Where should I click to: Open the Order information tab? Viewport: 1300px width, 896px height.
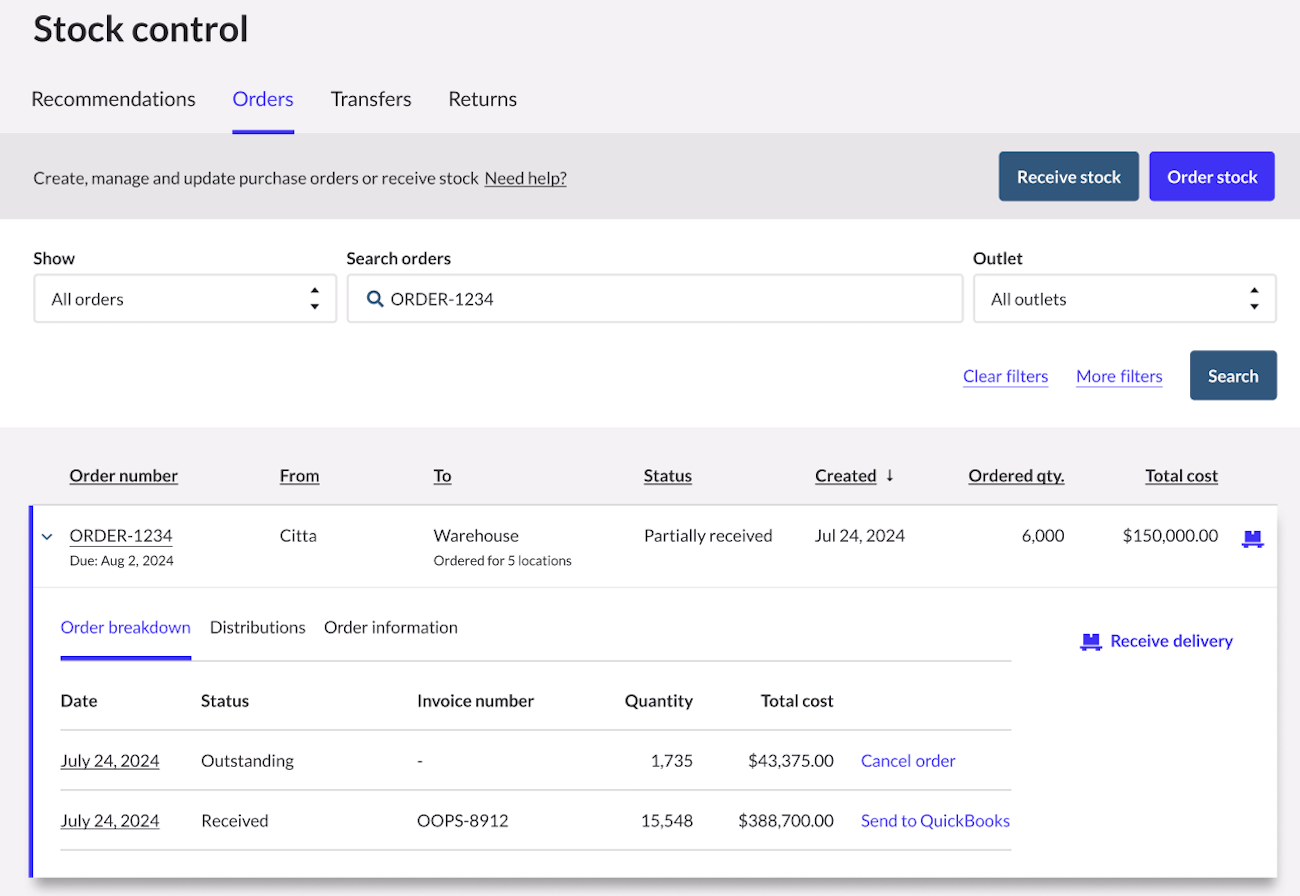pos(391,628)
